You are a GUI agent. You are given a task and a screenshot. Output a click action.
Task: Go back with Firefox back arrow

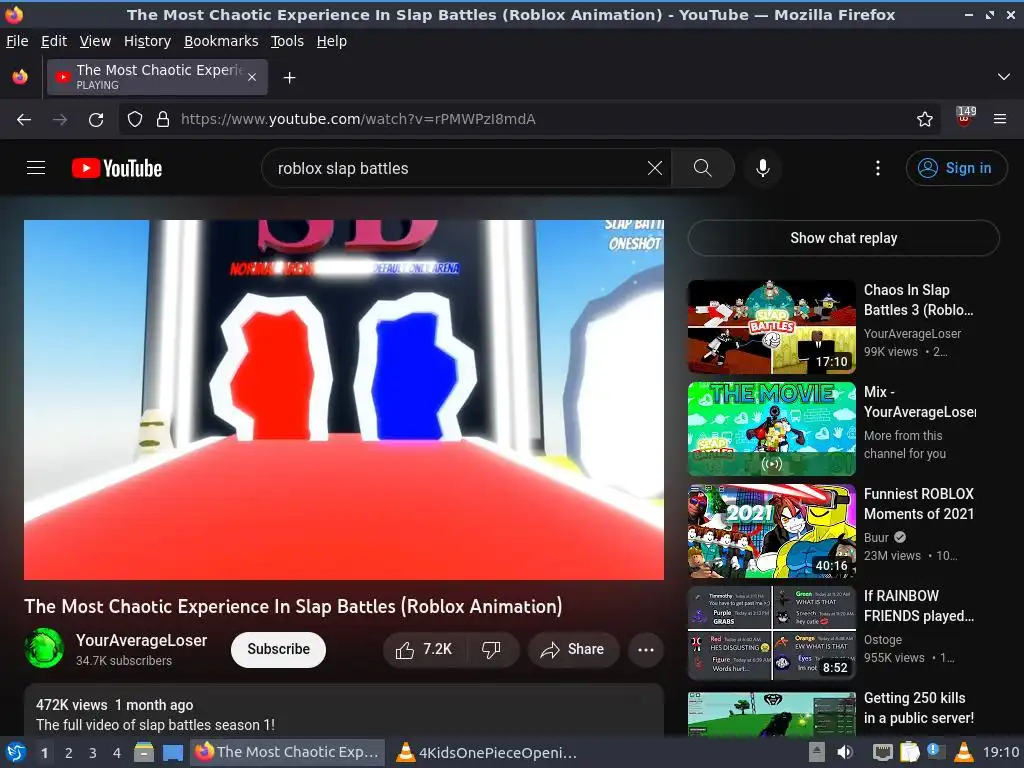point(24,120)
